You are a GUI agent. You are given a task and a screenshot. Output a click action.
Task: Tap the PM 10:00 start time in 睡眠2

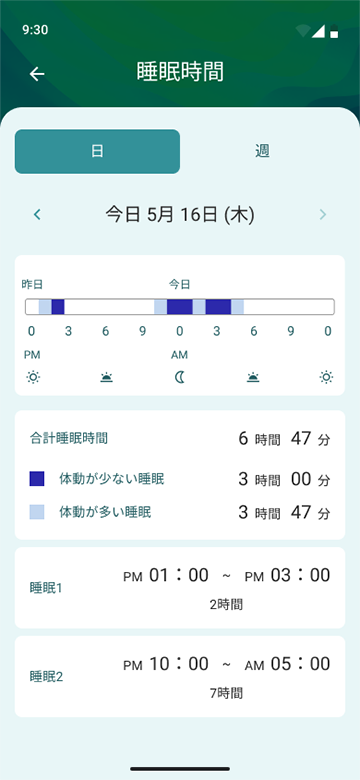click(x=166, y=664)
